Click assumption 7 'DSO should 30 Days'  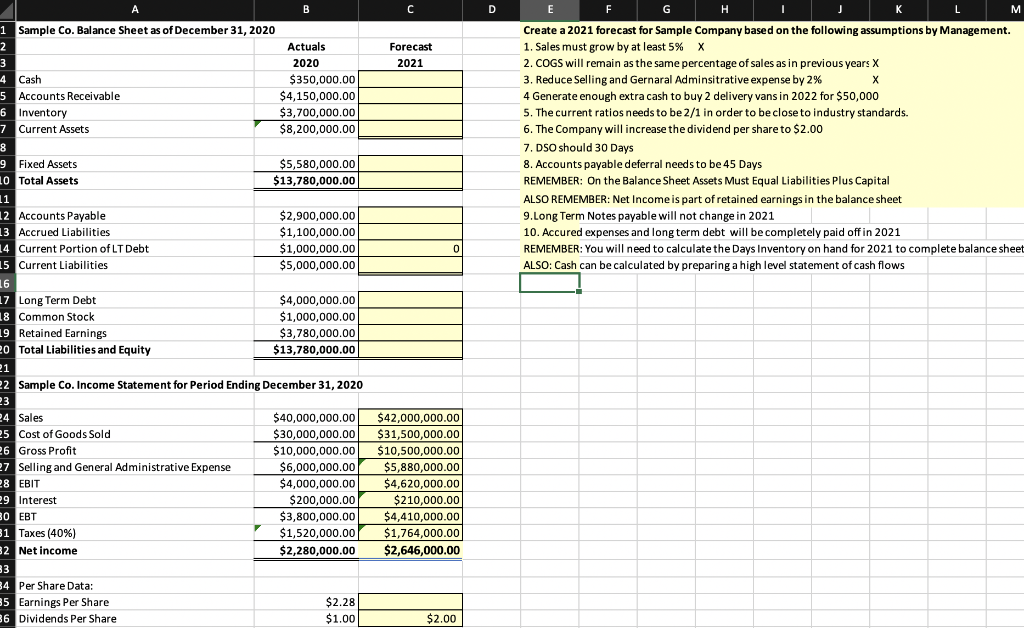579,148
